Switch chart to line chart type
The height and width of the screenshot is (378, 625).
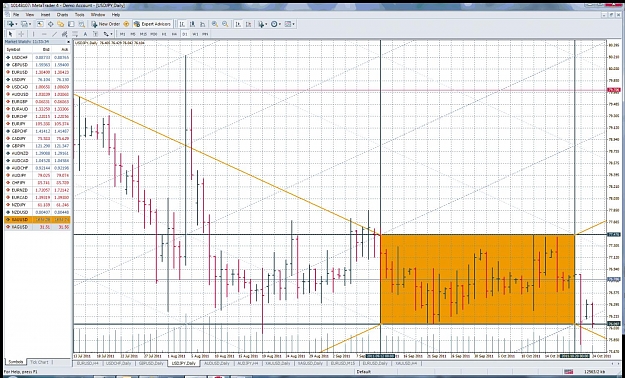pyautogui.click(x=202, y=24)
